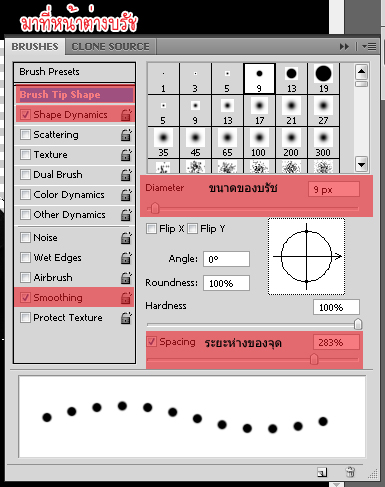Enable the Other Dynamics checkbox
This screenshot has width=385, height=487.
point(25,214)
